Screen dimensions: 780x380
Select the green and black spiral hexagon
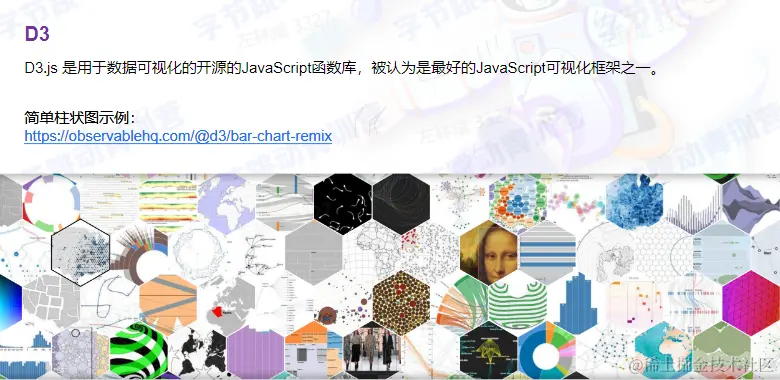point(139,350)
